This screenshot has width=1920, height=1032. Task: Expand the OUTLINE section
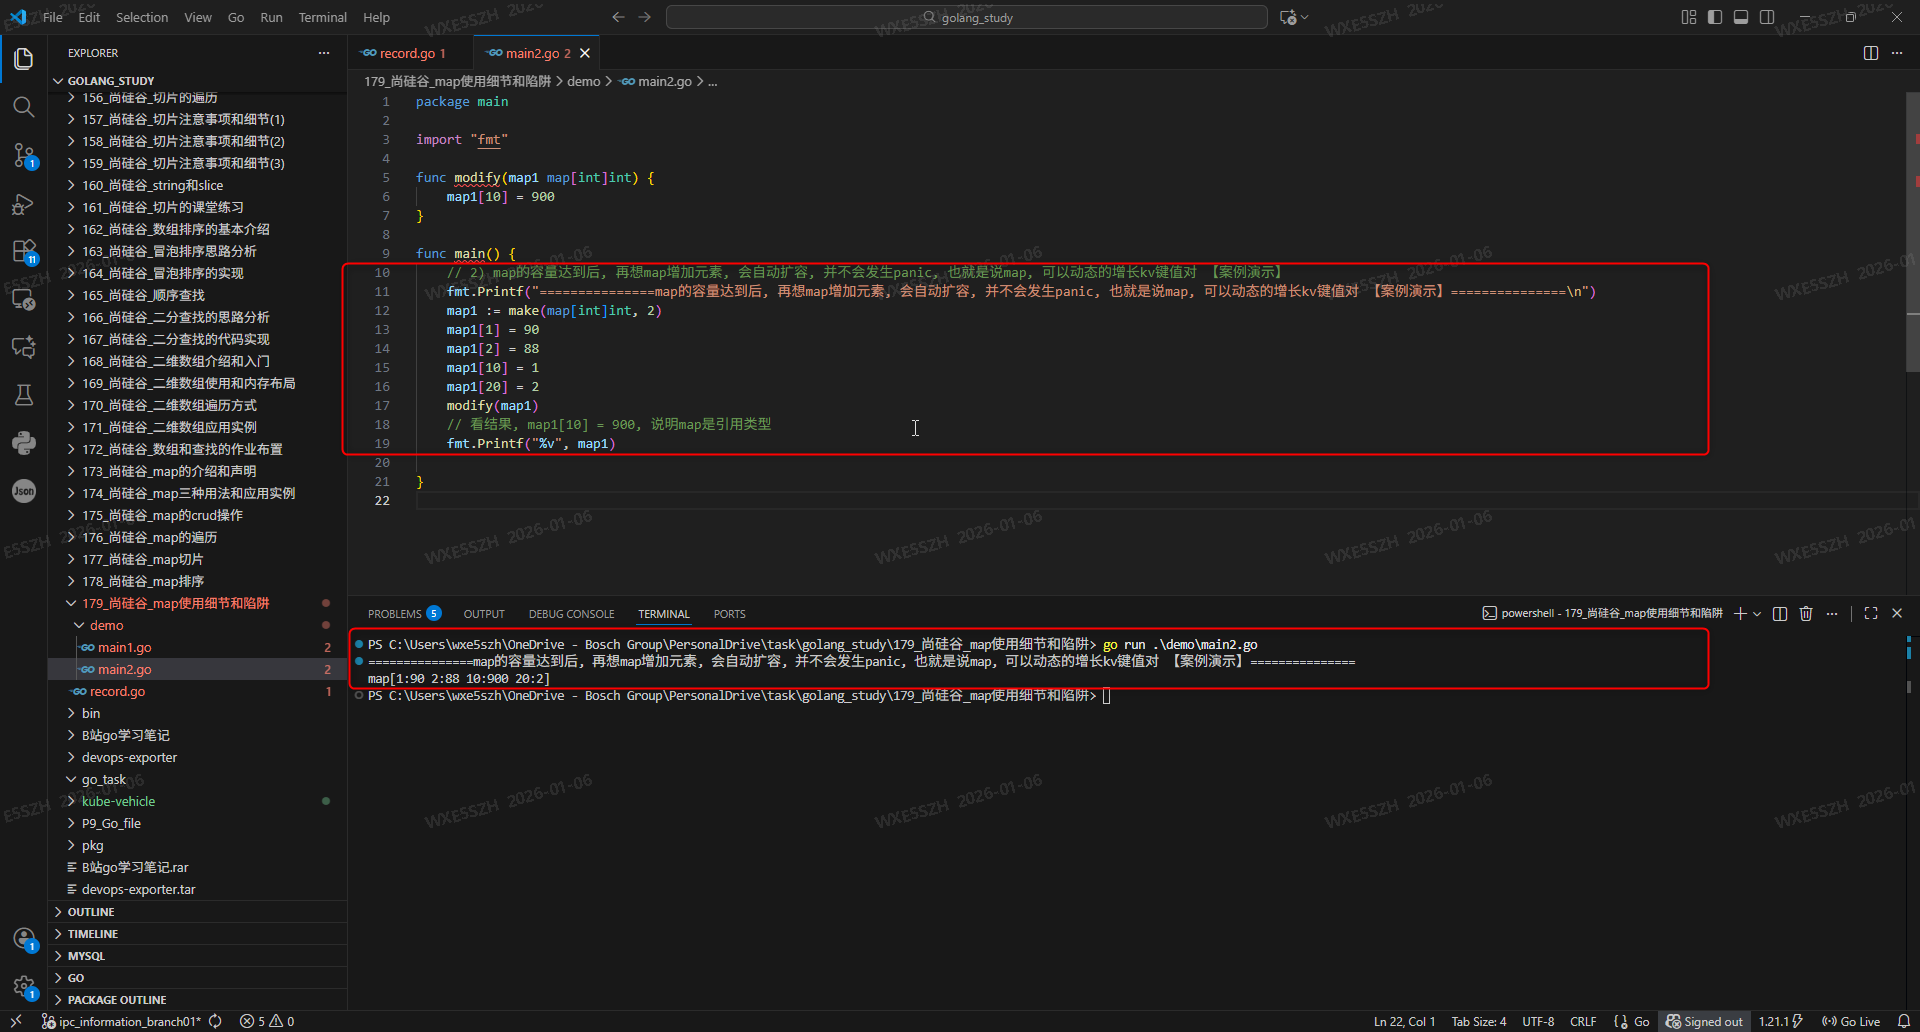pos(198,912)
